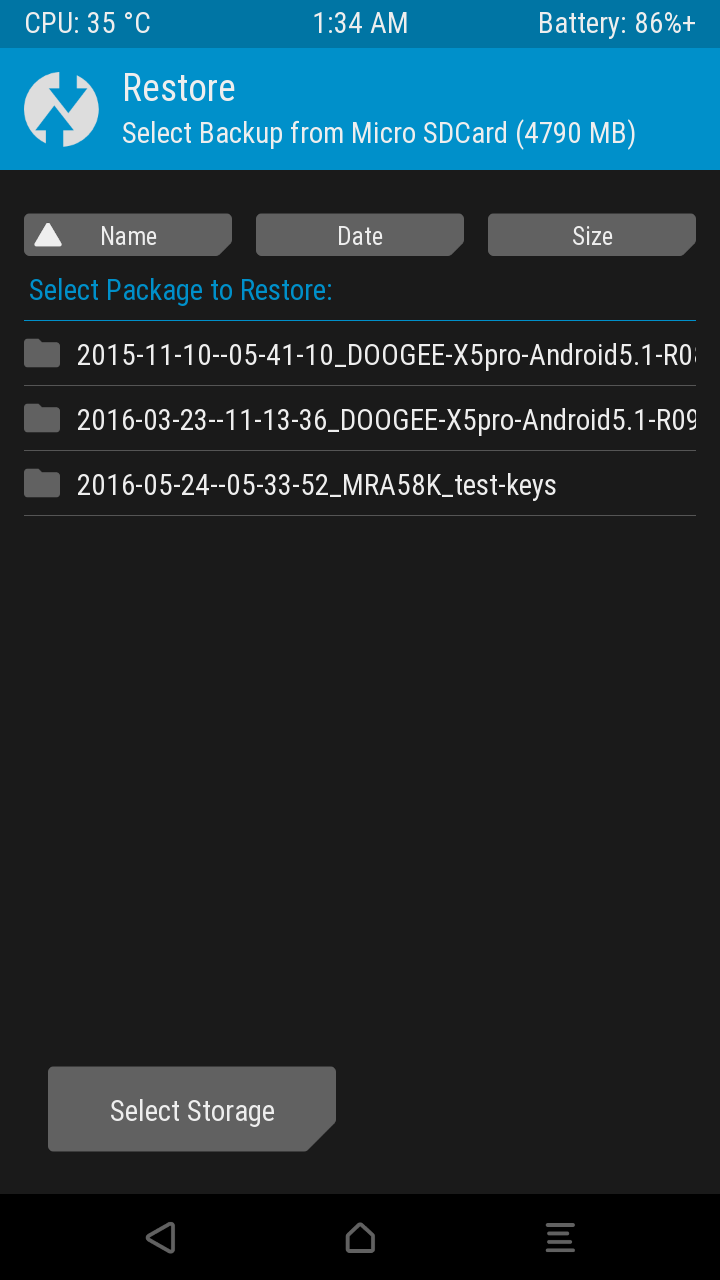The image size is (720, 1280).
Task: Tap the ascending sort triangle on Name
Action: (x=48, y=235)
